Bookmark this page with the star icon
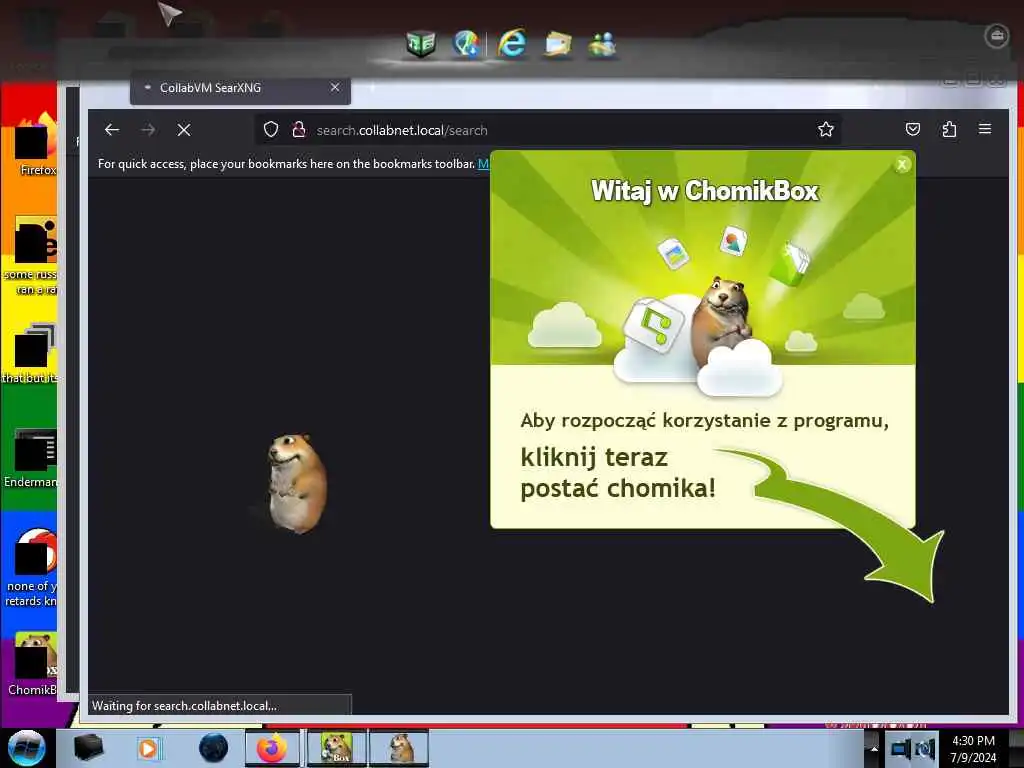Screen dimensions: 1024x768 click(825, 129)
